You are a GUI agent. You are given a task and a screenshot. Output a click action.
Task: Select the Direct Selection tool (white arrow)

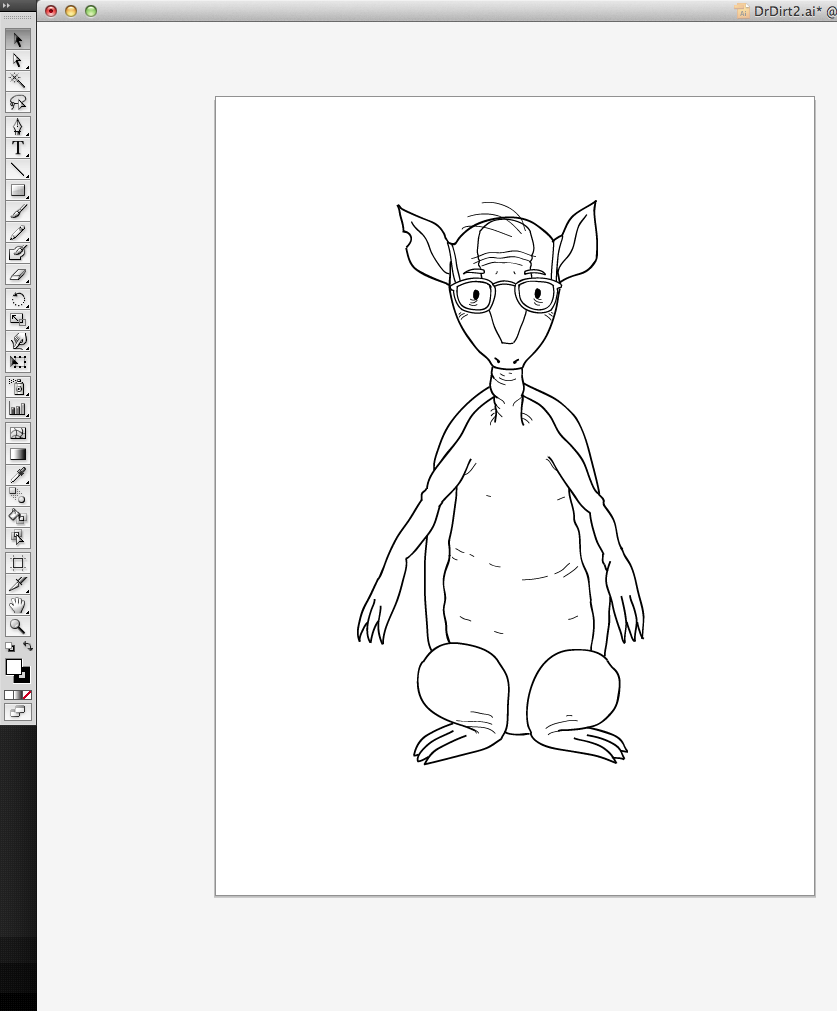[x=17, y=61]
